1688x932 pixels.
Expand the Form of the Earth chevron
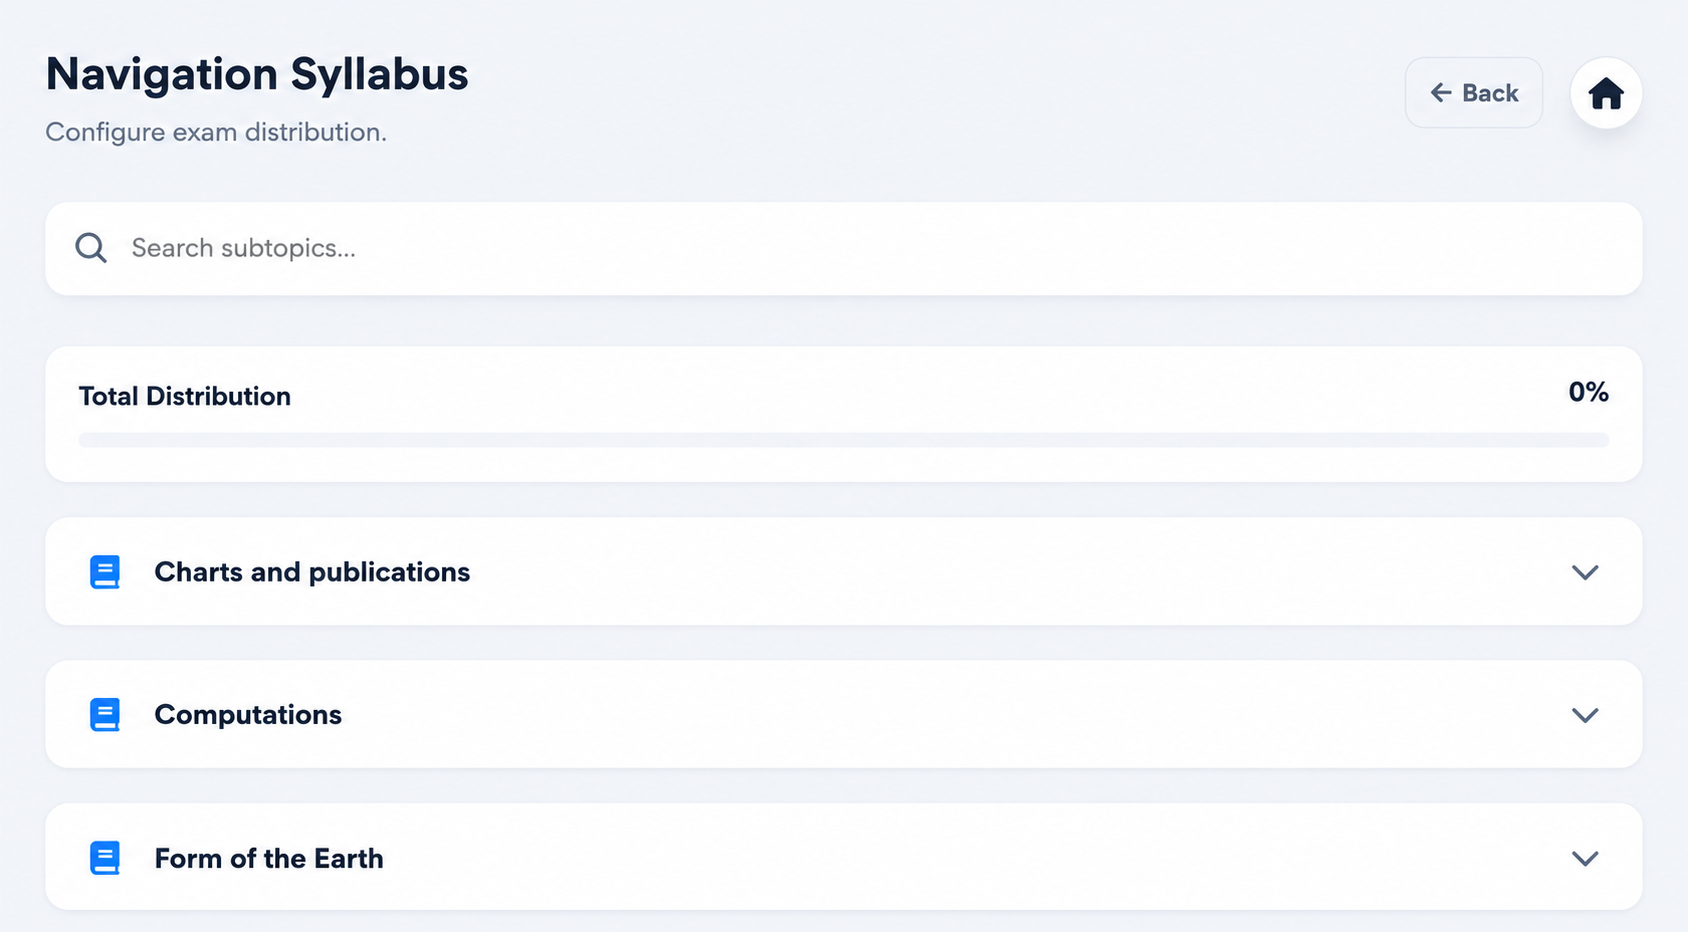pos(1585,858)
